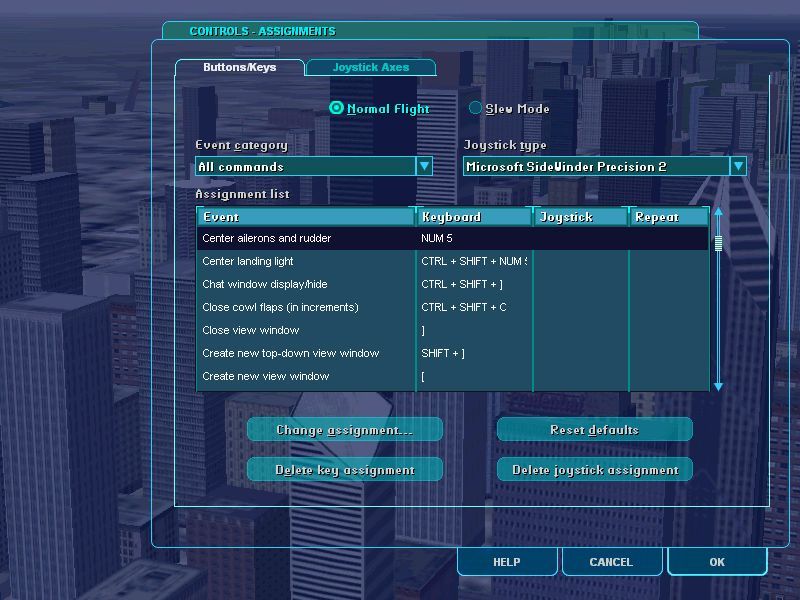Select the Normal Flight radio button
Viewport: 800px width, 600px height.
[x=337, y=108]
